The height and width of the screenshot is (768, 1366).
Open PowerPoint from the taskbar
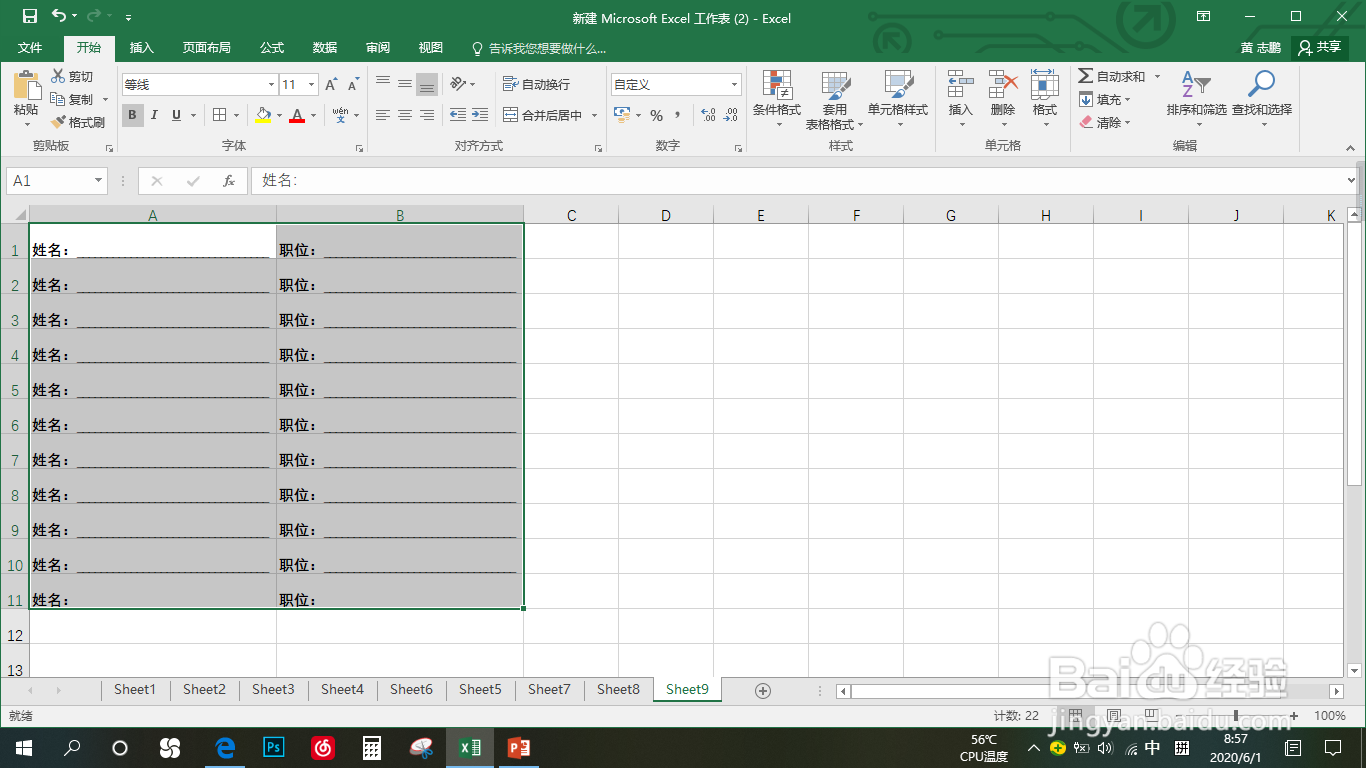[518, 748]
